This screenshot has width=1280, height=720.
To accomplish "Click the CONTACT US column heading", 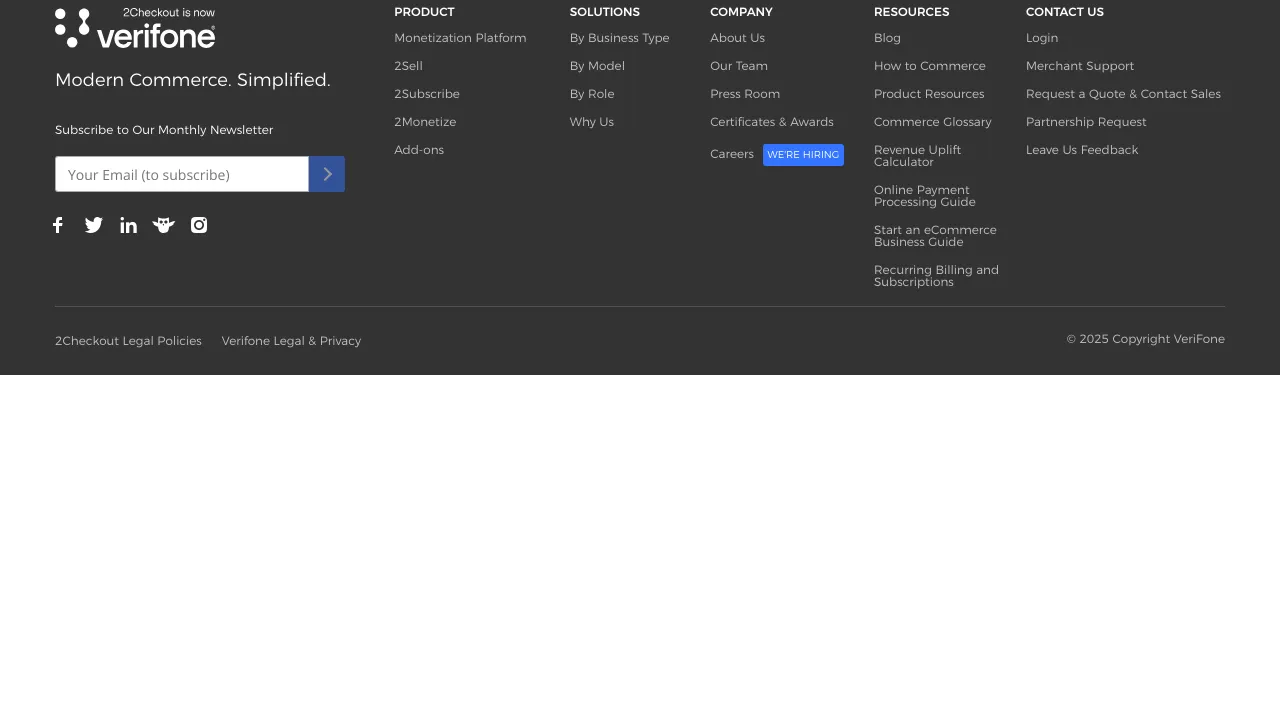I will tap(1065, 12).
